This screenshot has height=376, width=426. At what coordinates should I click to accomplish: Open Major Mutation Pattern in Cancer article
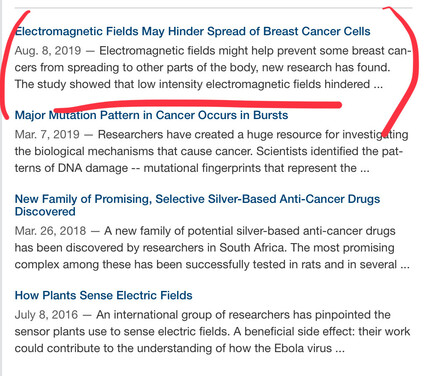[x=151, y=115]
